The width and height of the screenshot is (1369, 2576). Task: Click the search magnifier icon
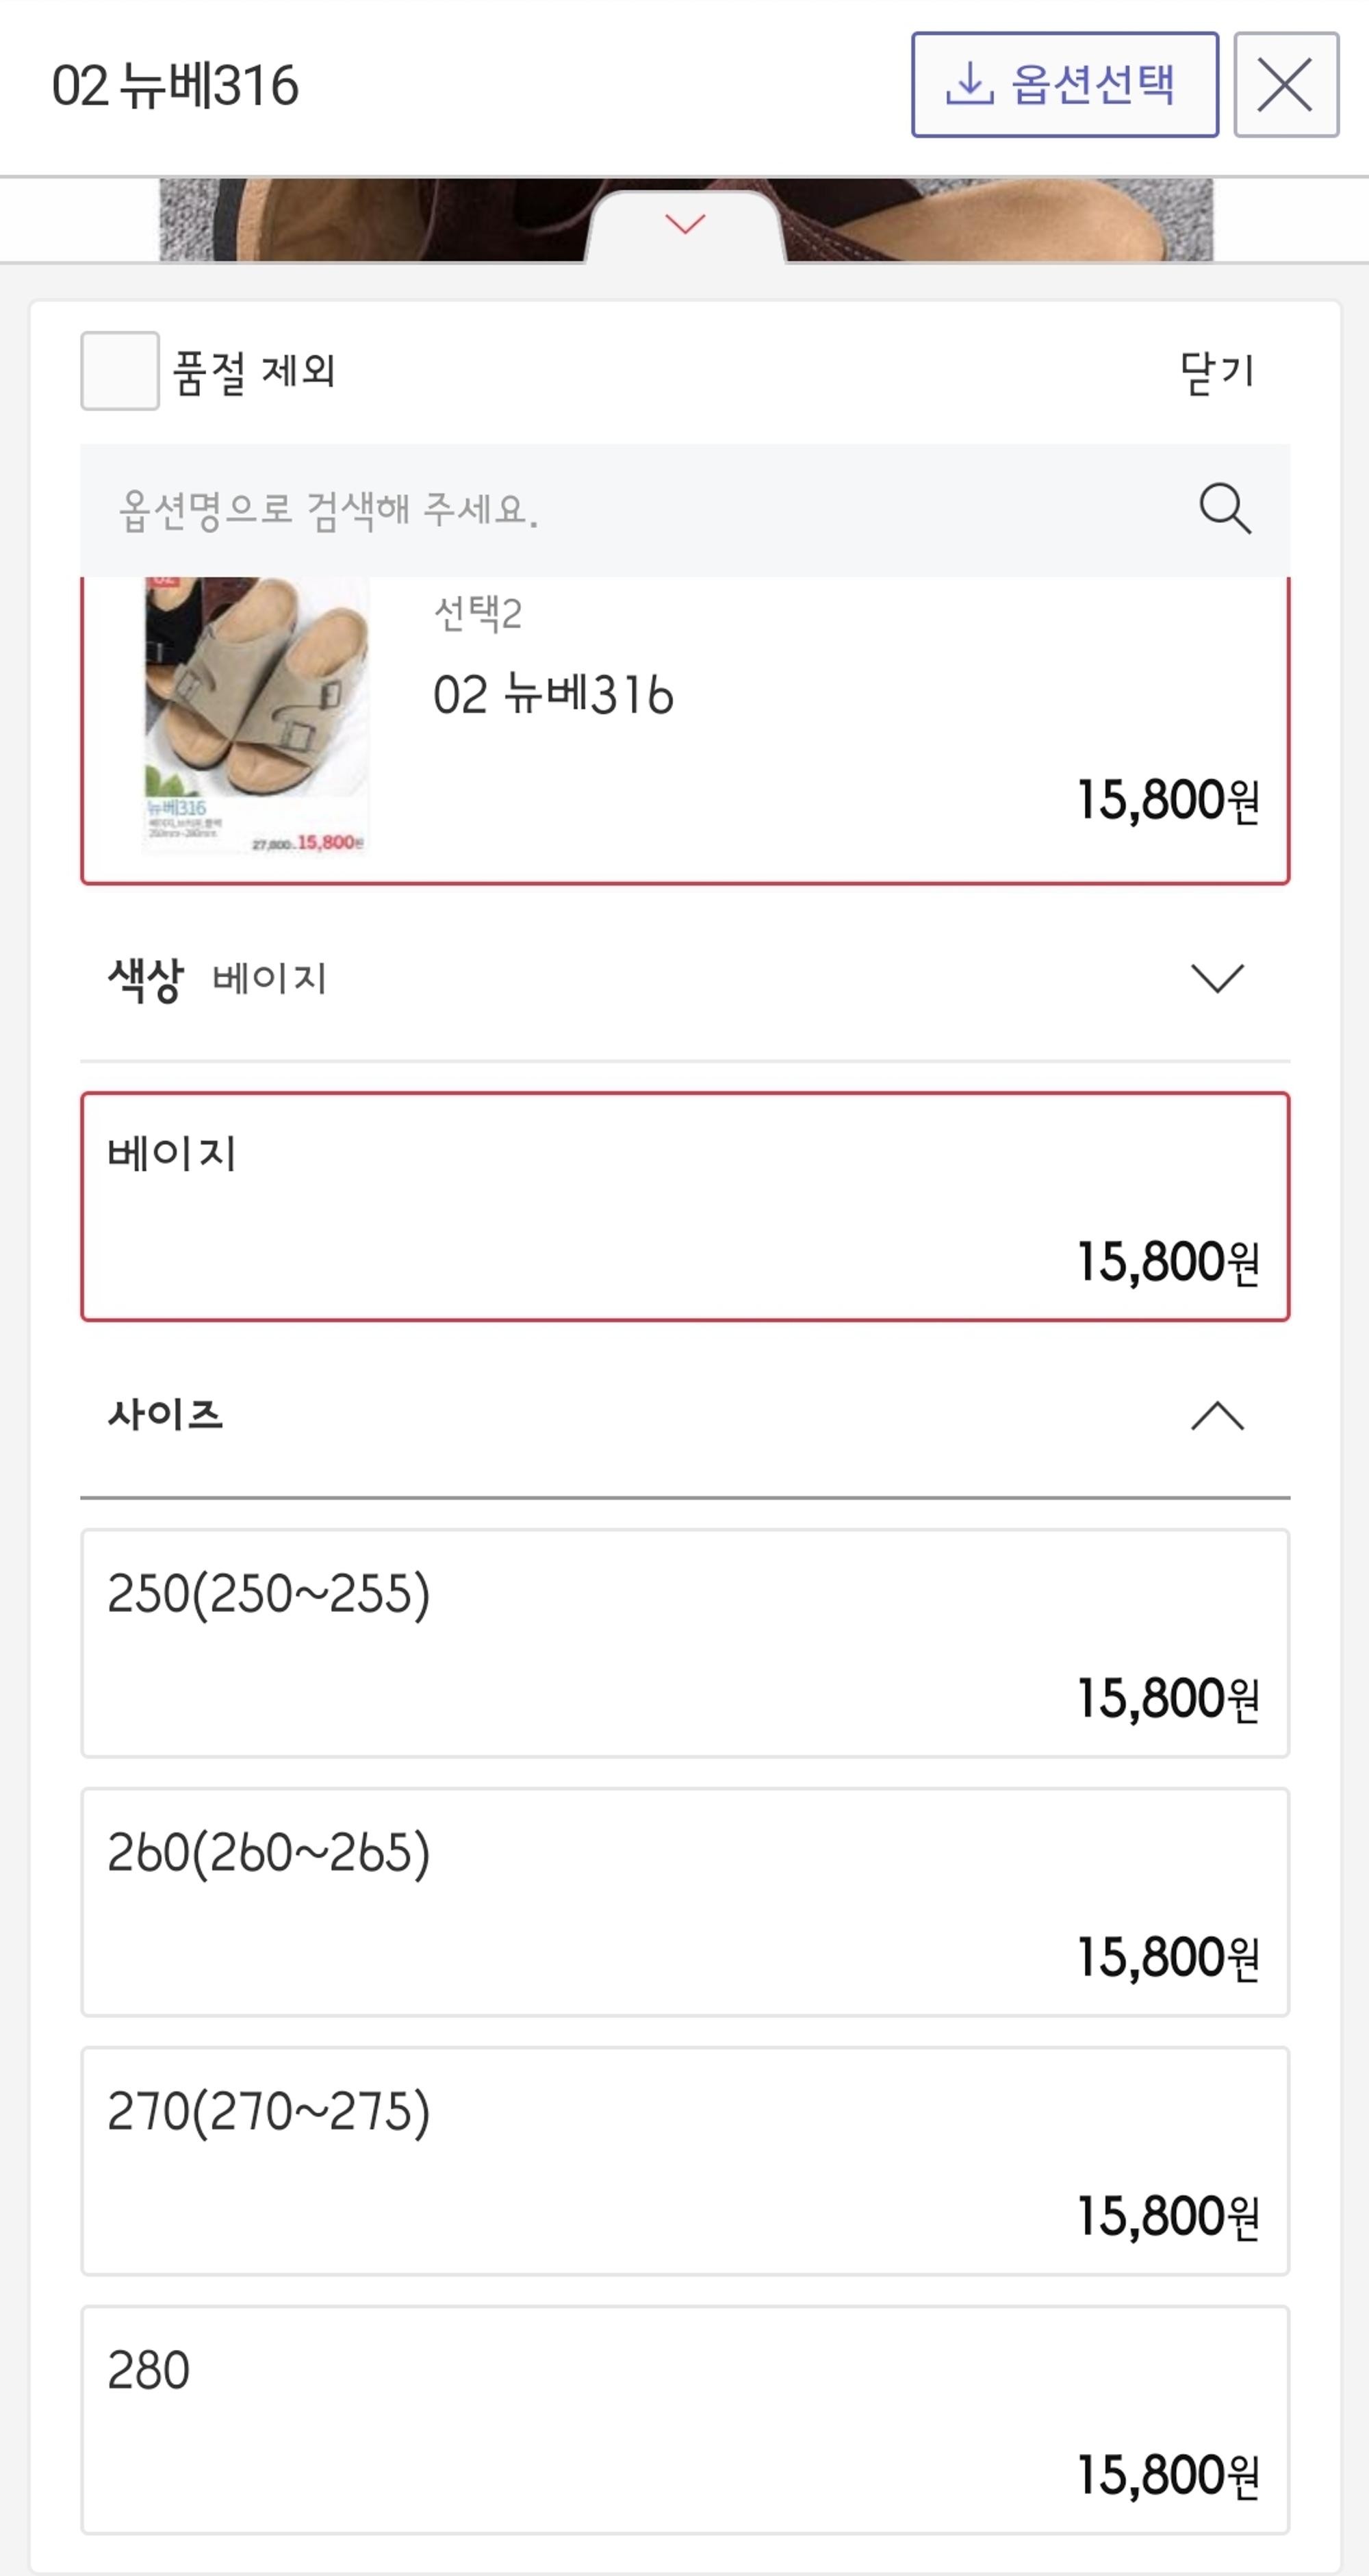(x=1224, y=509)
